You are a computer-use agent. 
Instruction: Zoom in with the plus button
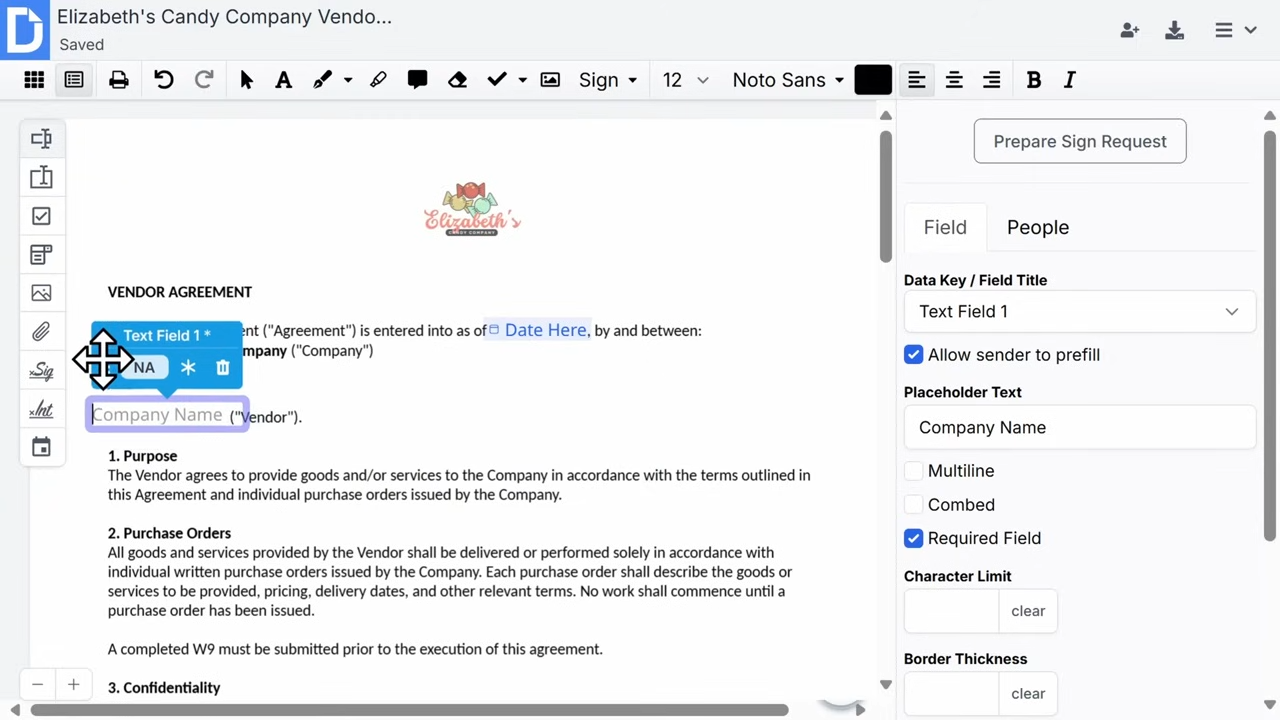tap(73, 685)
